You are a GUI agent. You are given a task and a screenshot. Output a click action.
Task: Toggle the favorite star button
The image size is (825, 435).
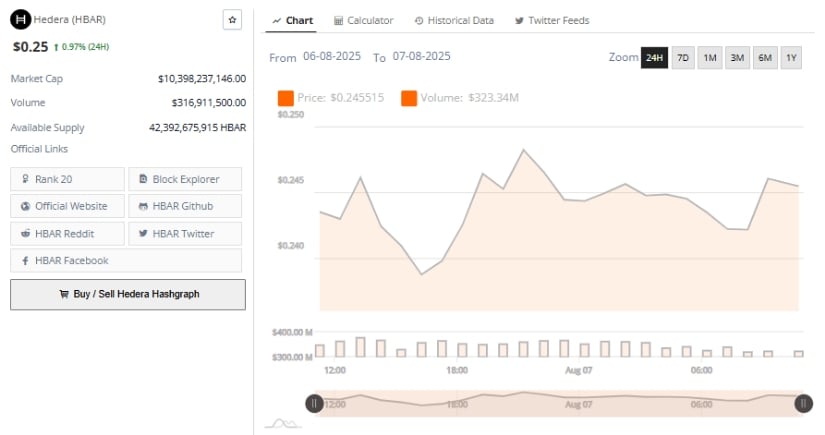tap(232, 20)
